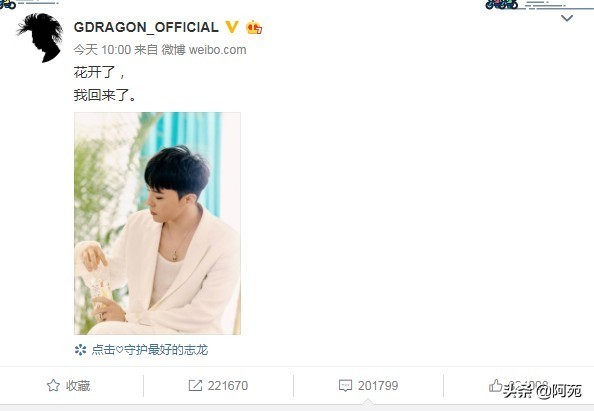
Task: Open reposts via the 221670 count
Action: tap(228, 386)
